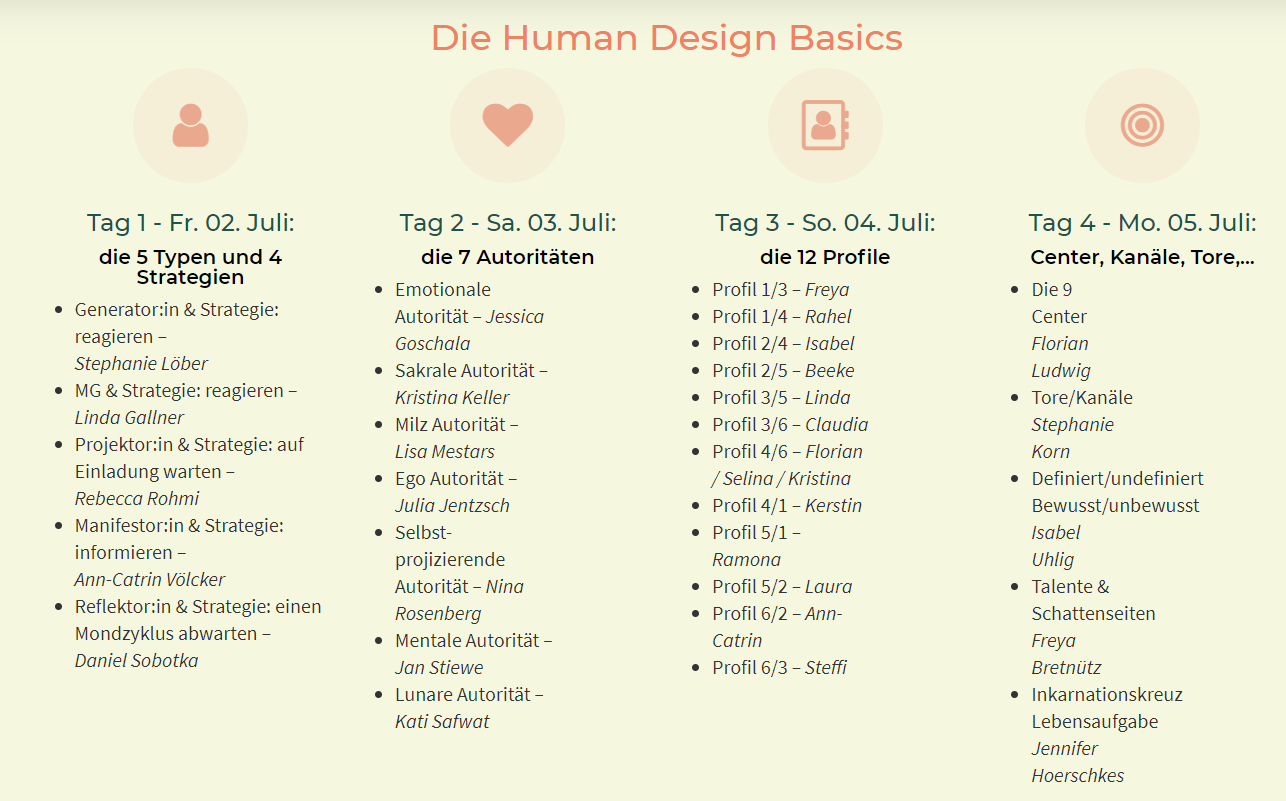Click the 'die 7 Autoritäten' subtitle
Screen dimensions: 1286x801
[x=508, y=257]
